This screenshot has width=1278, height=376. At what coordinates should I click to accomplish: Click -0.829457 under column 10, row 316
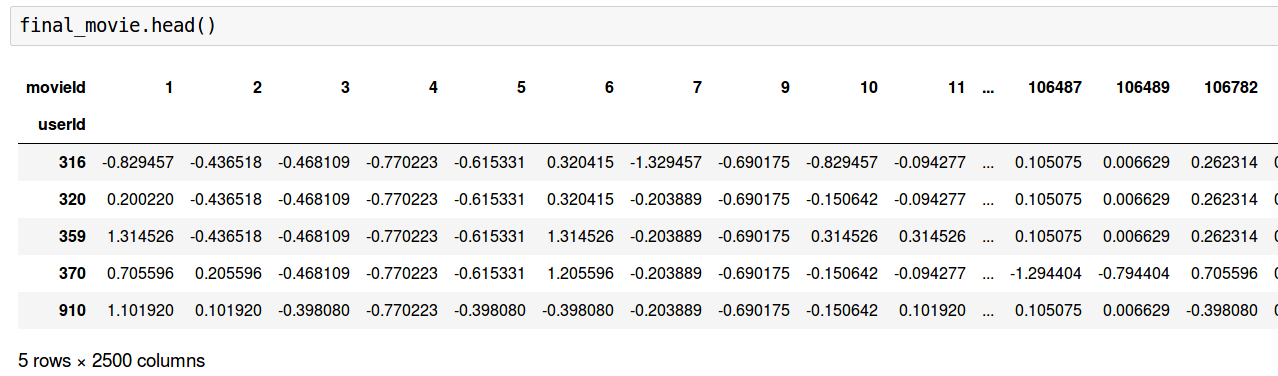(842, 162)
